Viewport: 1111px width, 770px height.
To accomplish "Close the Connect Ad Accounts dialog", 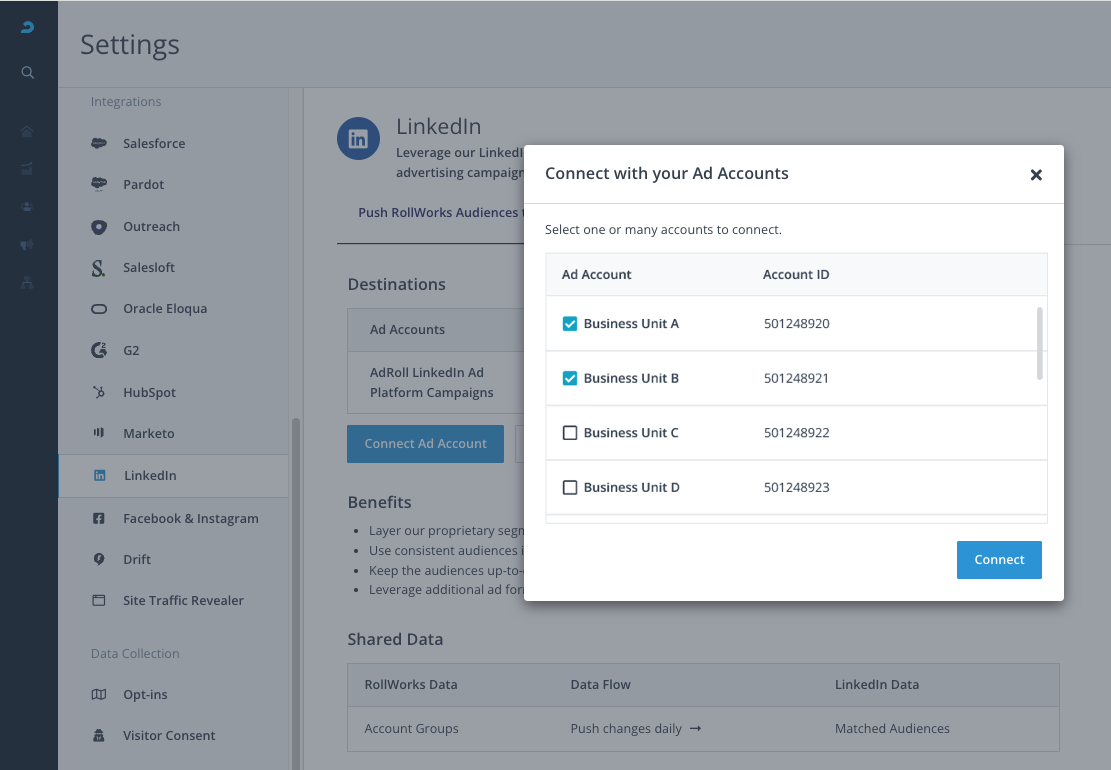I will tap(1036, 175).
